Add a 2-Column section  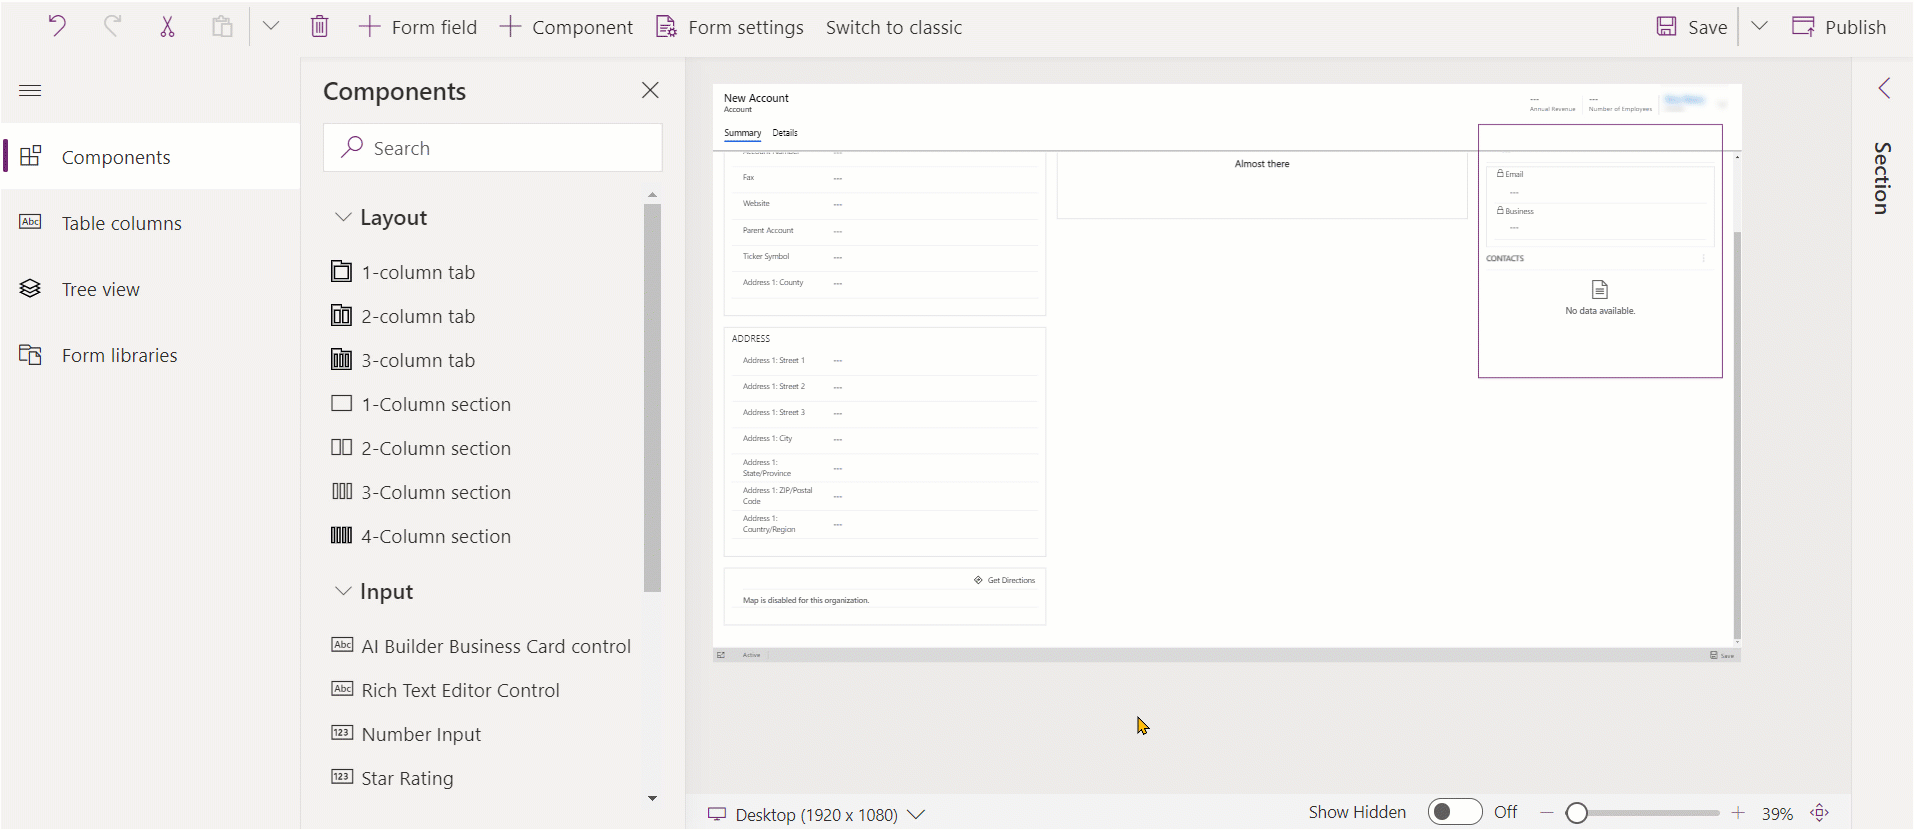(x=421, y=448)
